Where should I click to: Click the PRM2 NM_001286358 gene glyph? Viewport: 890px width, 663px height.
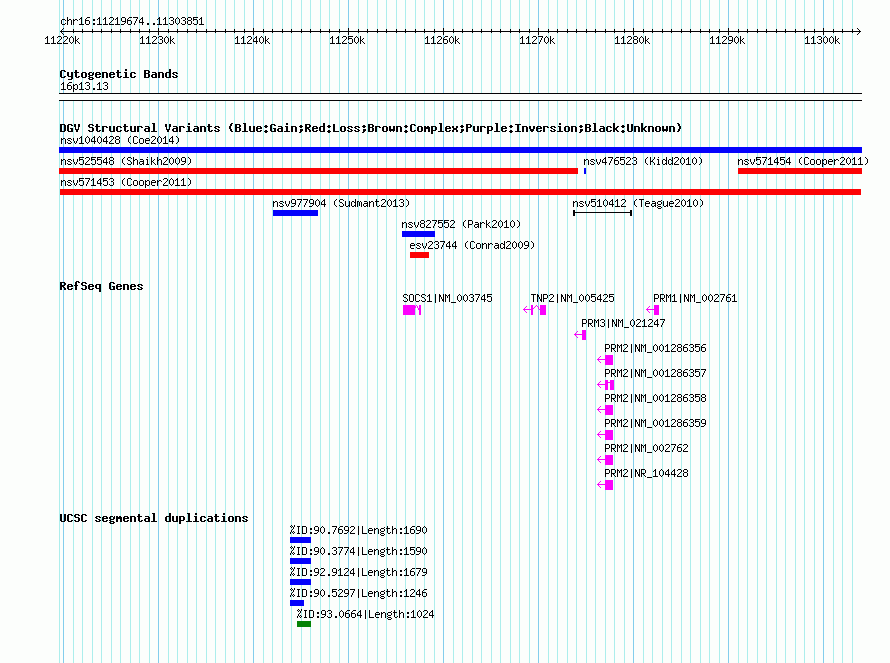605,410
